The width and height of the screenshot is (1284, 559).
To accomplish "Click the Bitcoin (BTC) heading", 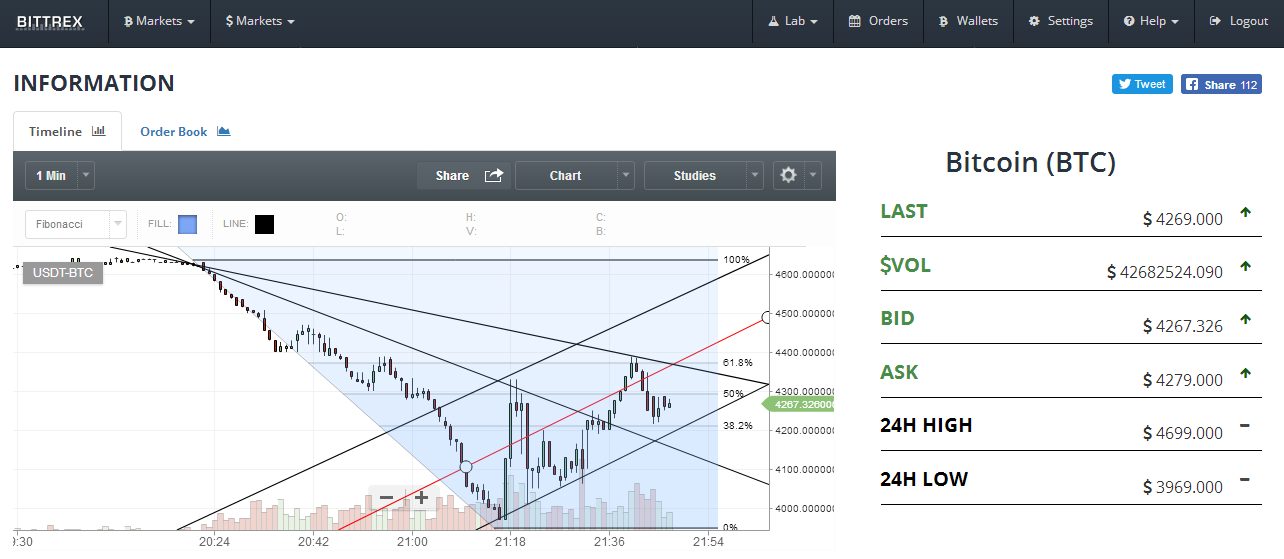I will (1030, 162).
